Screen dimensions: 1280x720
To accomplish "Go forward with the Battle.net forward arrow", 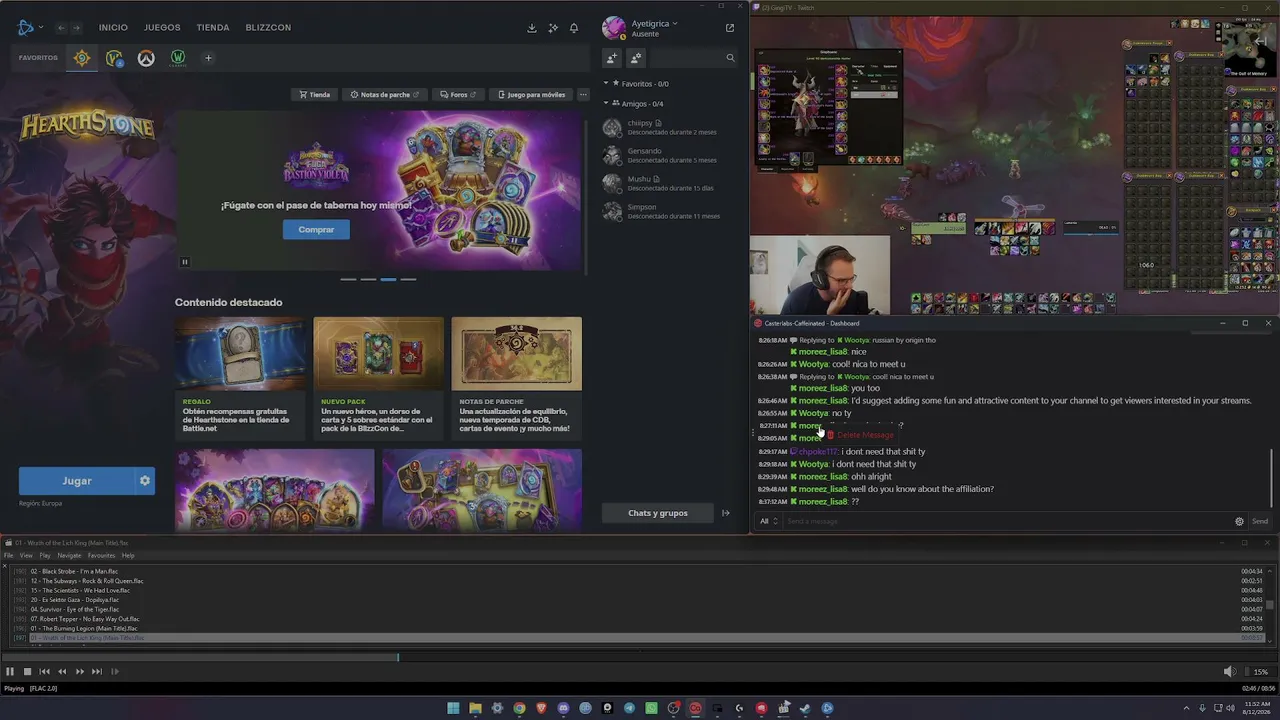I will tap(76, 28).
